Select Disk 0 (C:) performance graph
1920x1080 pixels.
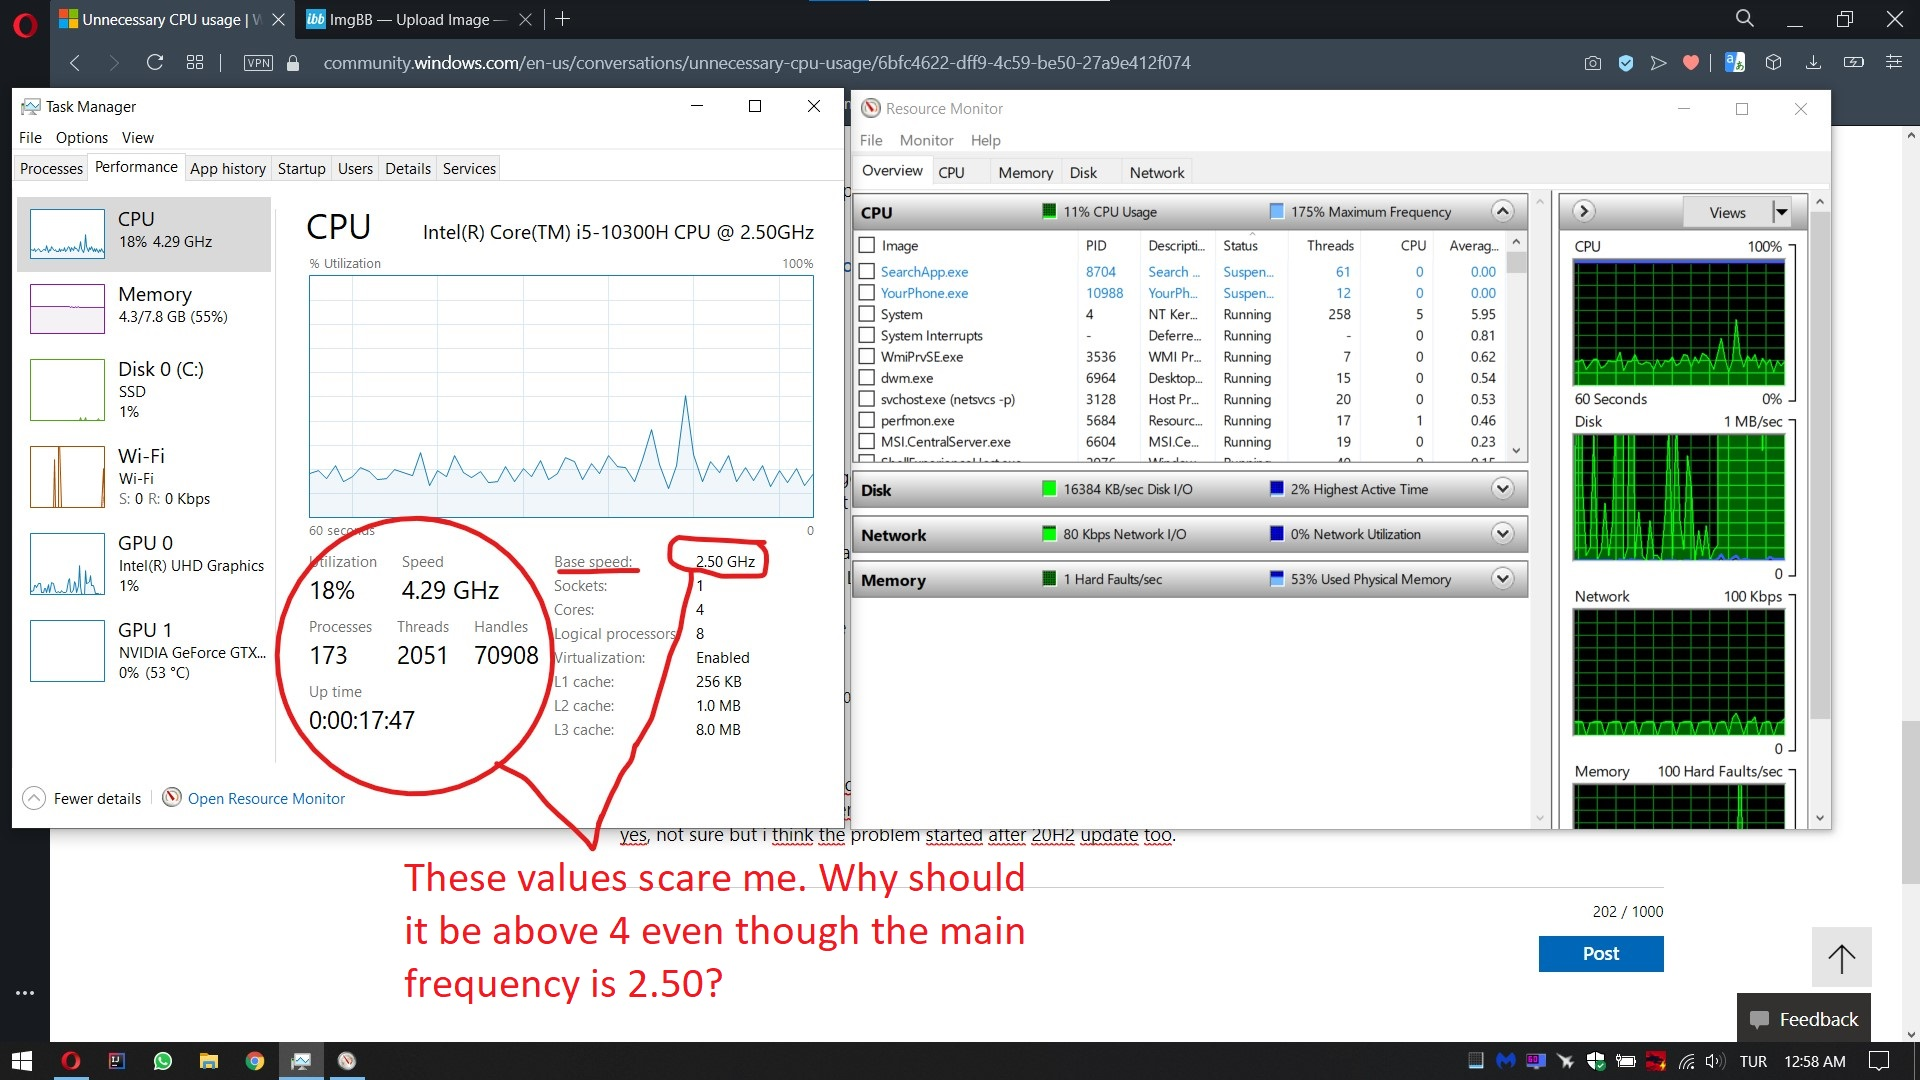[x=144, y=390]
